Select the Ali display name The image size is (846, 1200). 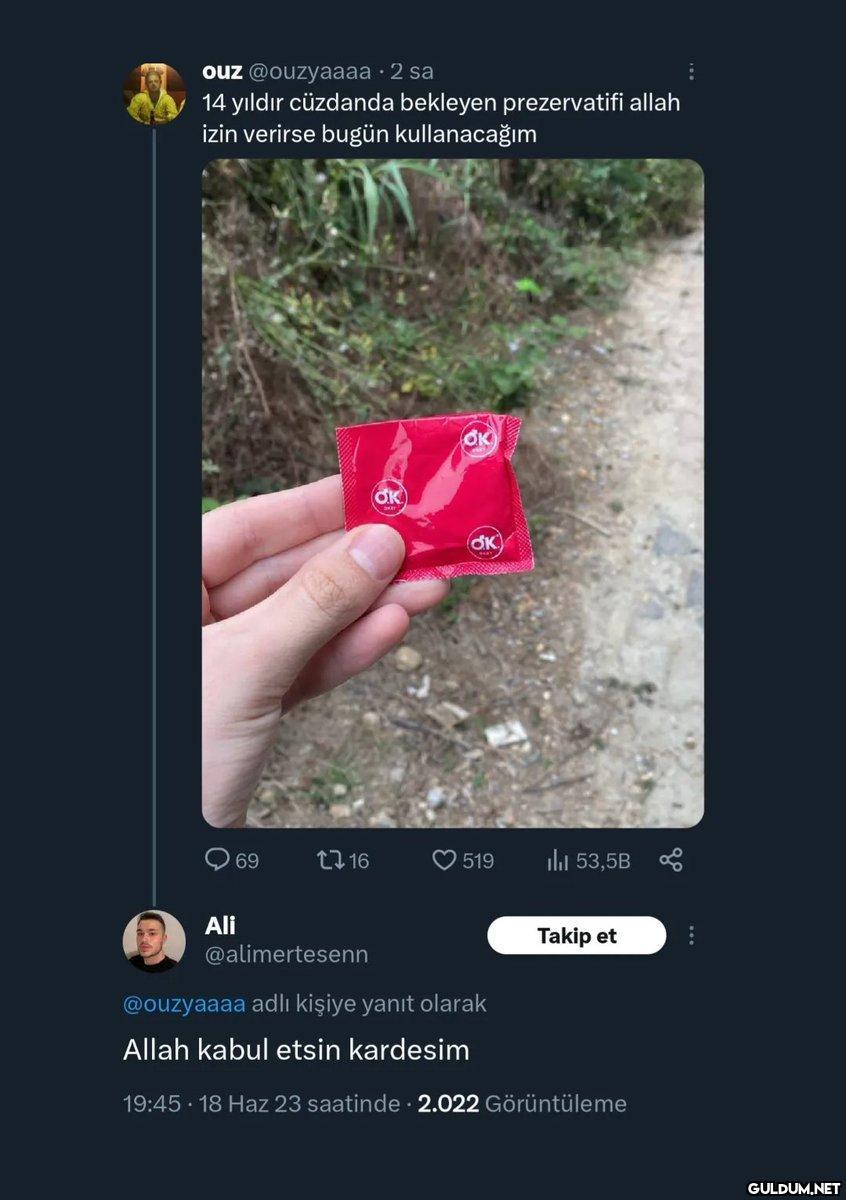click(x=220, y=926)
